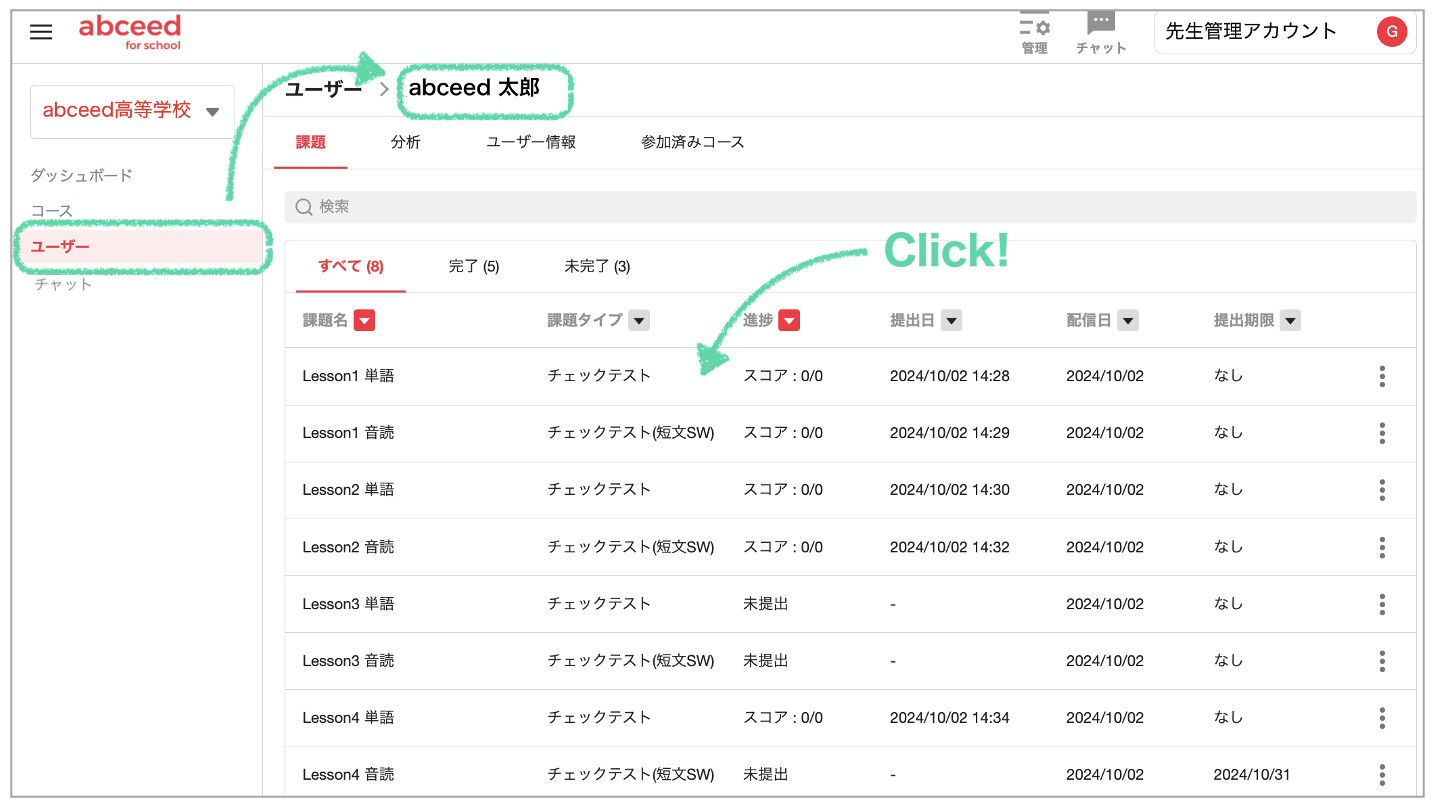Sort by 進捗 column arrow

[x=789, y=321]
